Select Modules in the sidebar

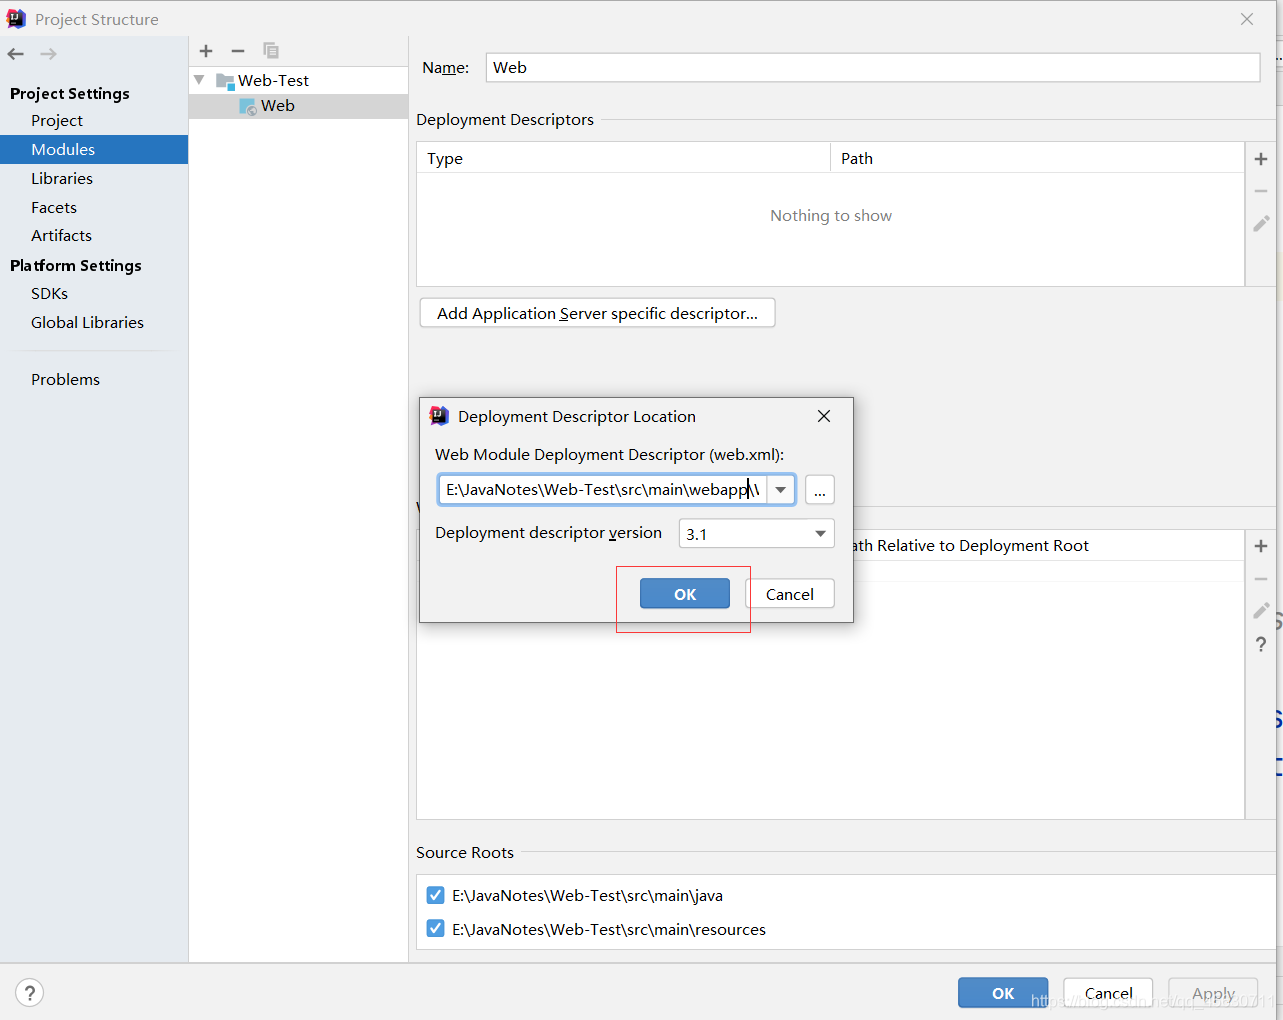(94, 149)
